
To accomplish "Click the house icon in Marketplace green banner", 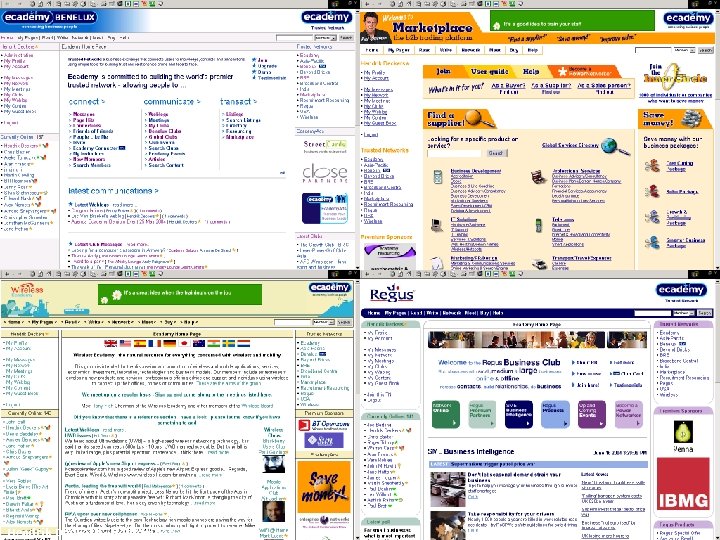I will (496, 26).
